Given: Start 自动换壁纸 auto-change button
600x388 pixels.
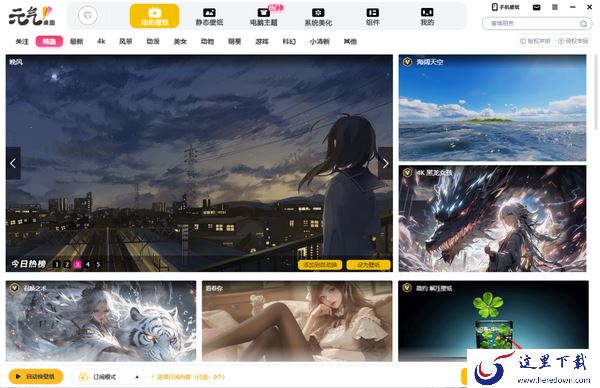Looking at the screenshot, I should [x=36, y=377].
